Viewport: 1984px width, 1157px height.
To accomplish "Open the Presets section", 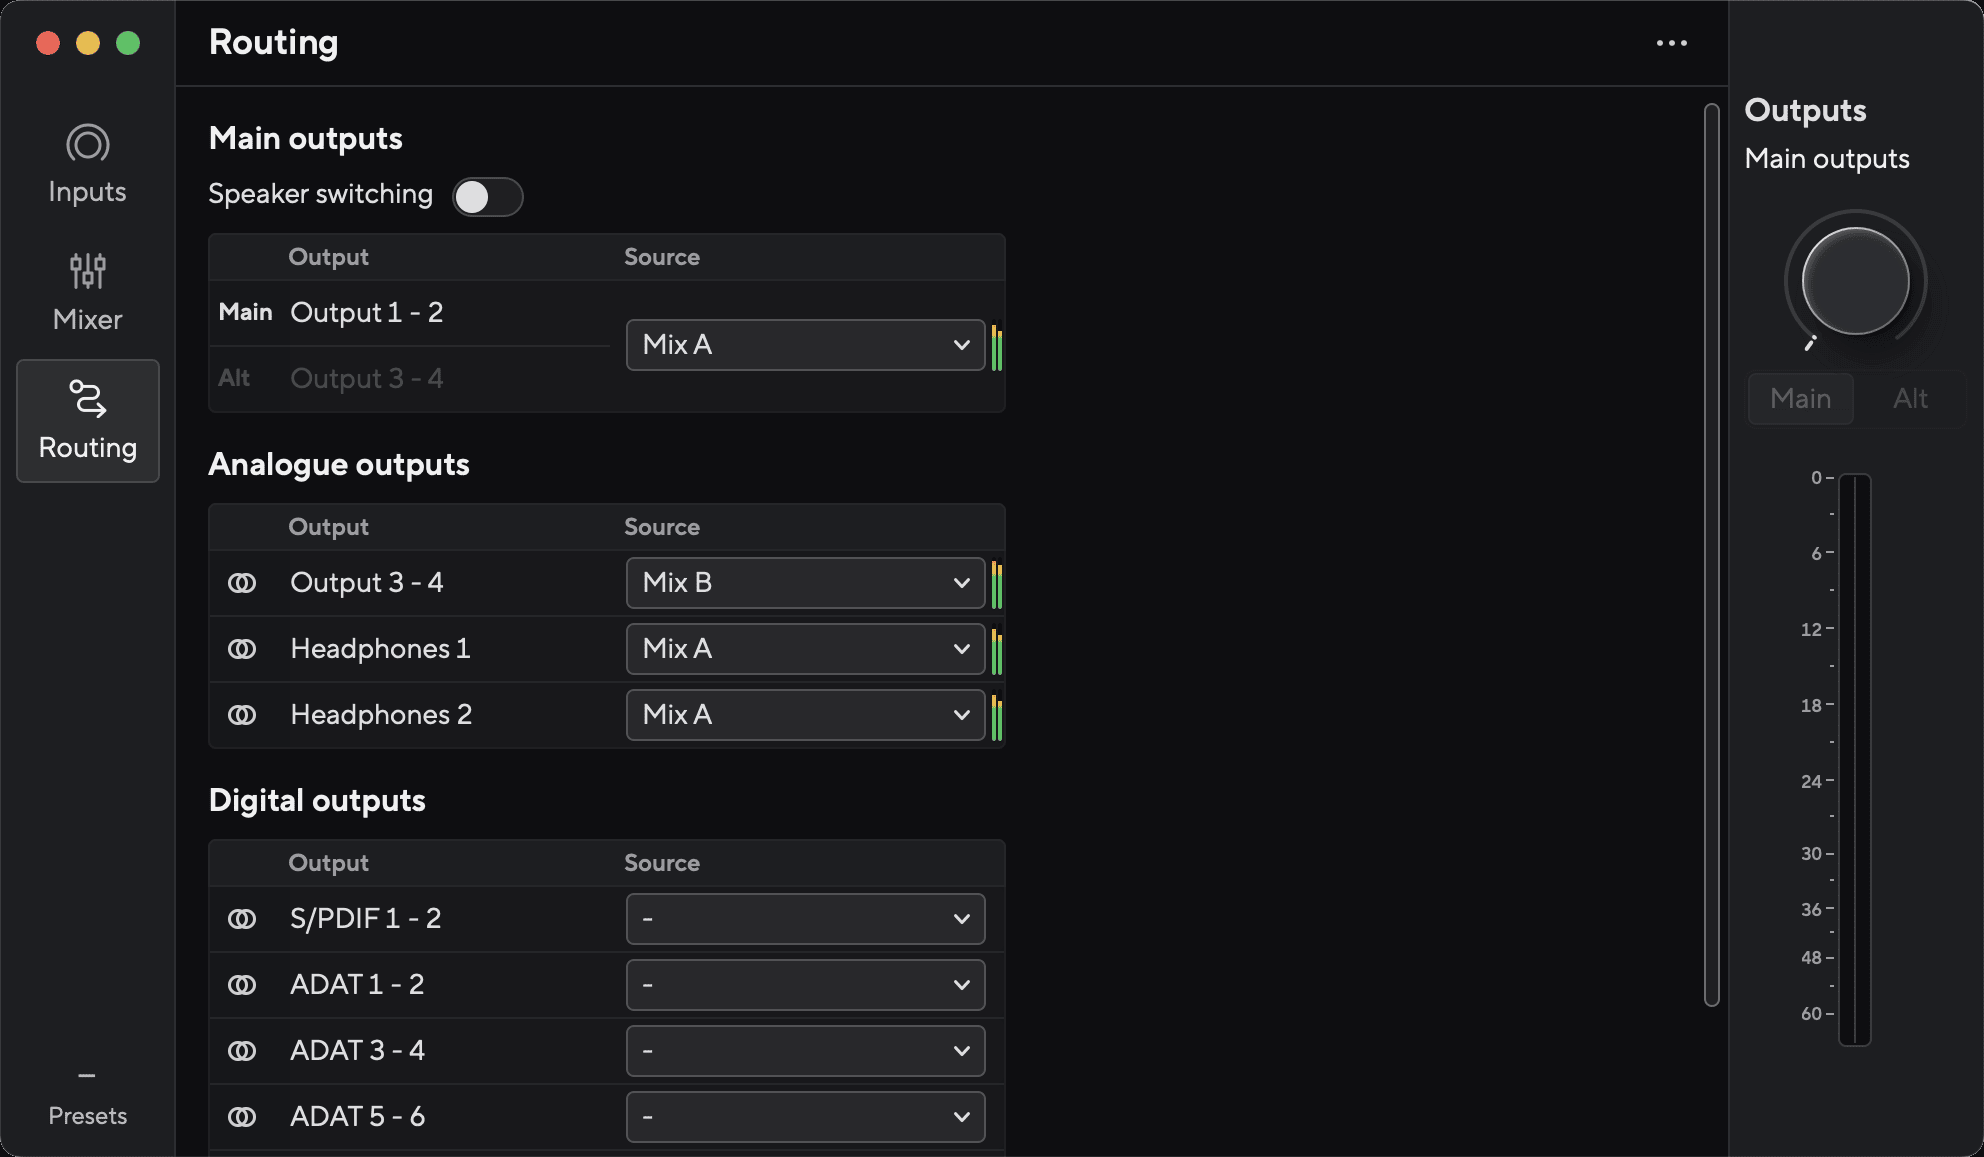I will (88, 1100).
